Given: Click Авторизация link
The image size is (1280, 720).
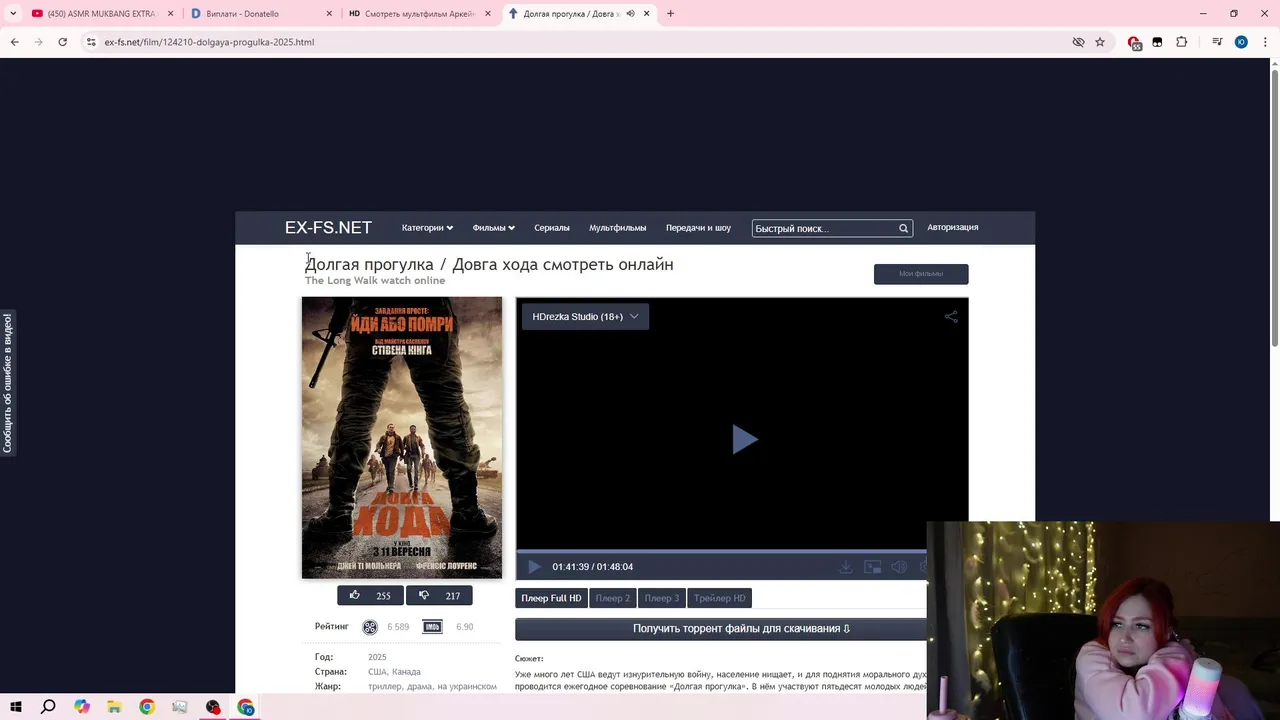Looking at the screenshot, I should [x=952, y=227].
